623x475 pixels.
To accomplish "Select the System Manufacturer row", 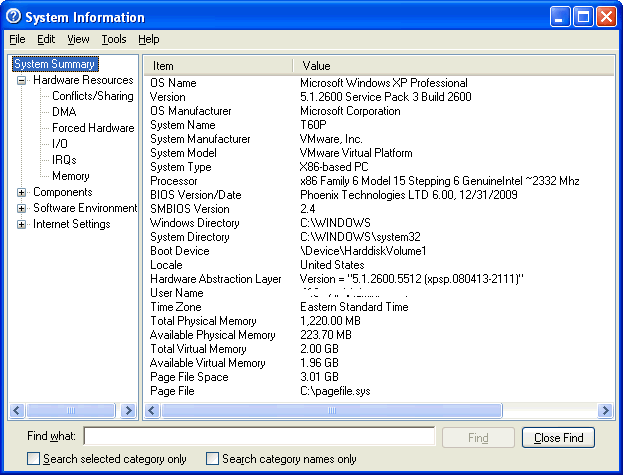I will click(379, 139).
